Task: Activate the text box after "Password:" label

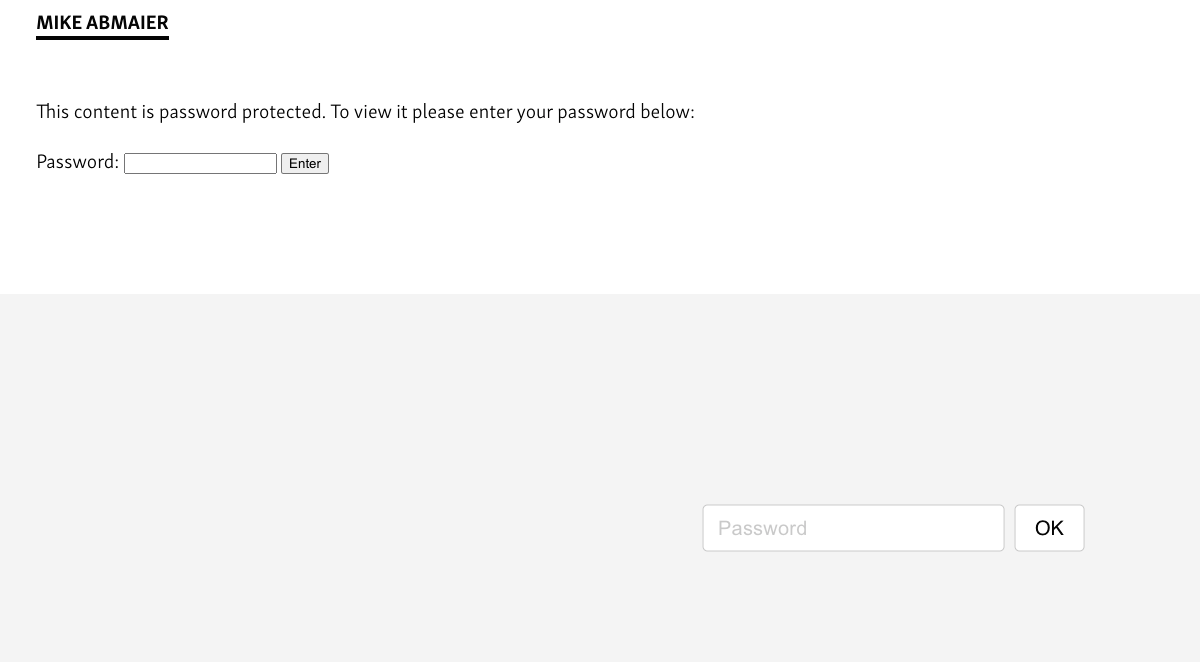Action: (x=200, y=163)
